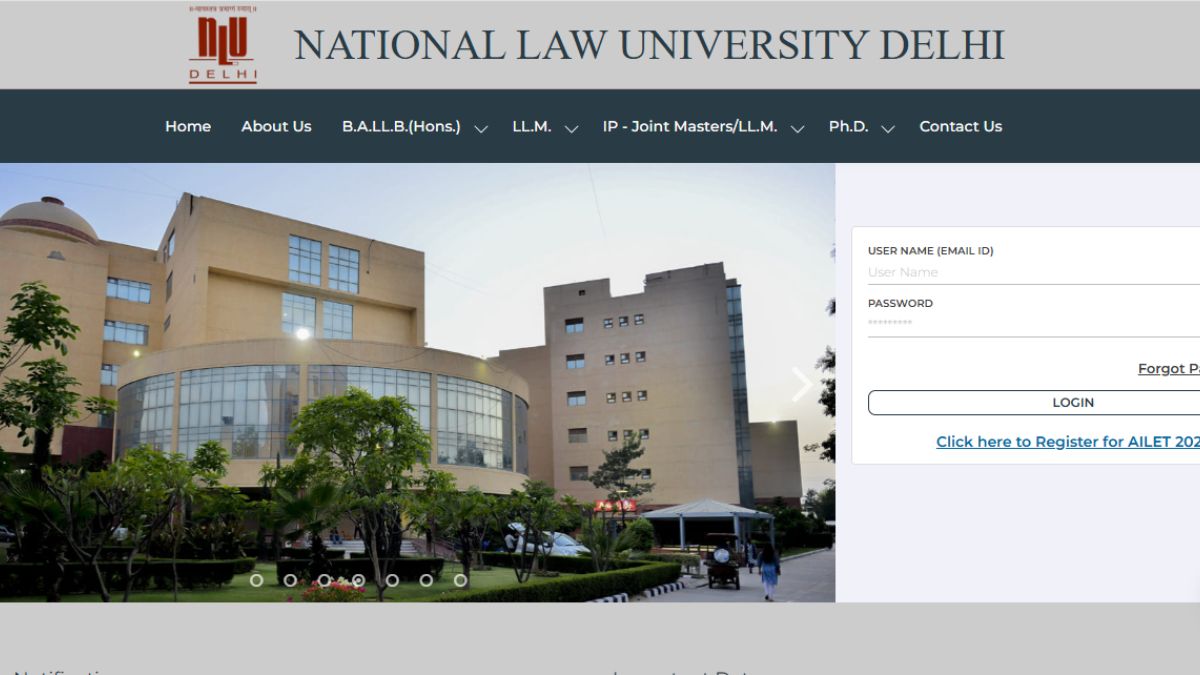
Task: Open the LL.M. menu
Action: point(531,126)
